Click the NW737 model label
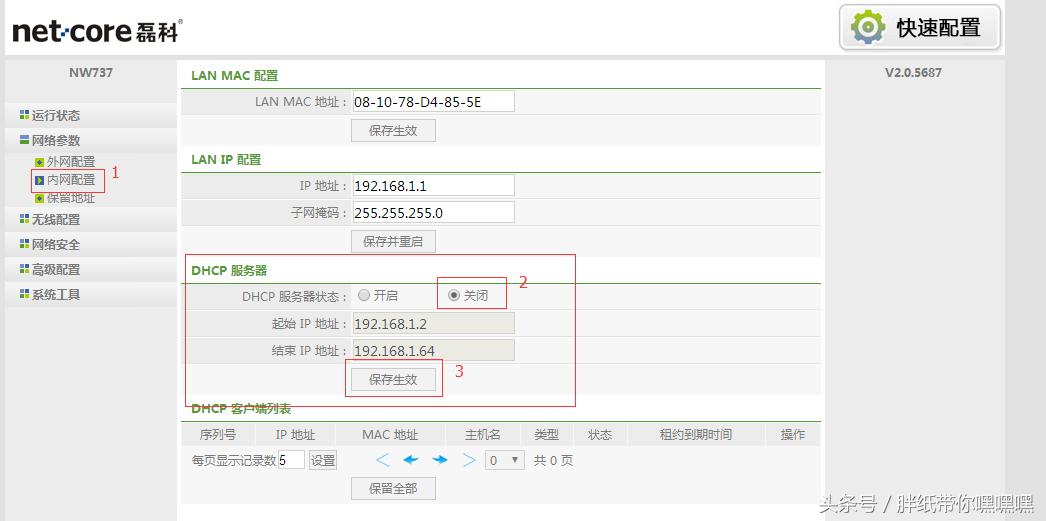This screenshot has width=1046, height=521. click(91, 73)
